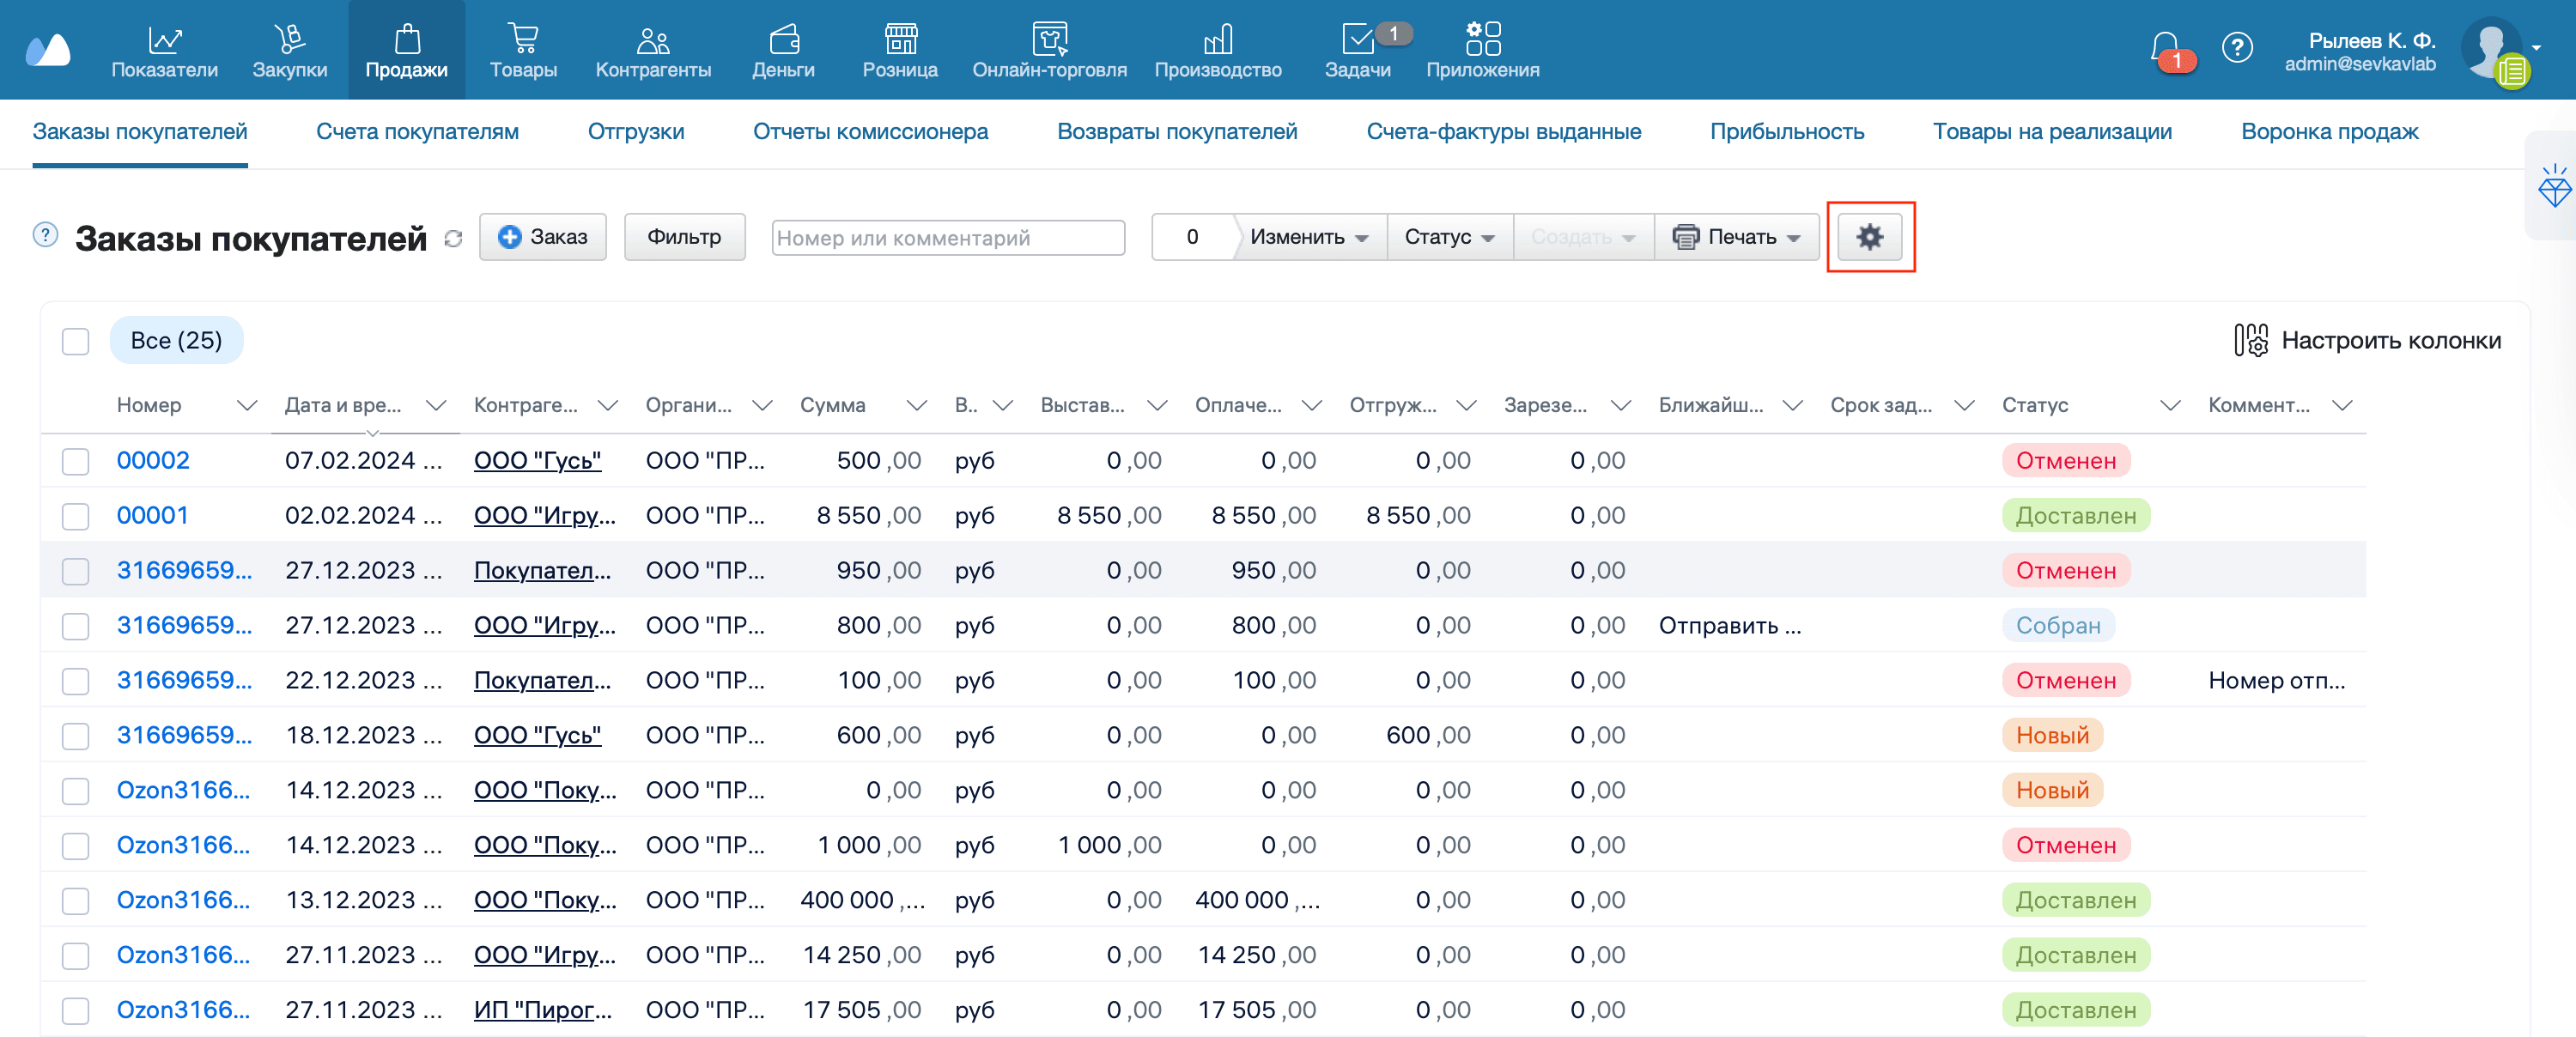Image resolution: width=2576 pixels, height=1037 pixels.
Task: Open the notifications bell icon
Action: point(2164,46)
